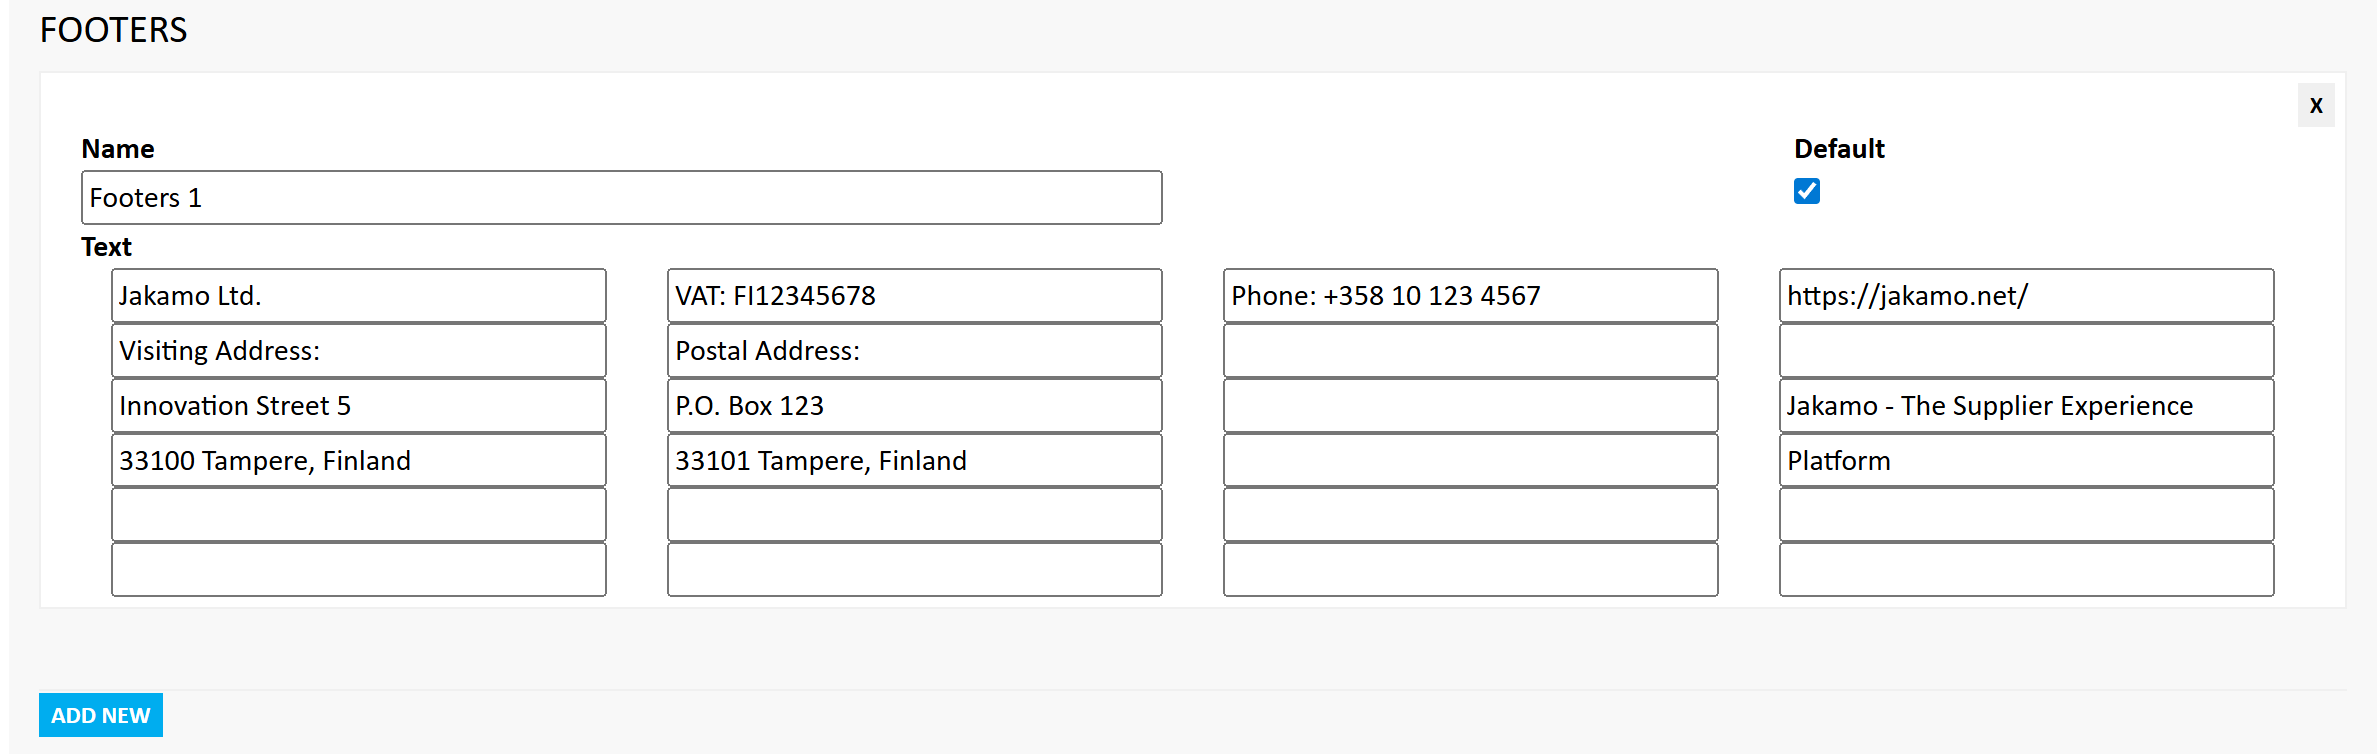Screen dimensions: 2378x754
Task: Click the Visiting Address: text field
Action: (x=359, y=350)
